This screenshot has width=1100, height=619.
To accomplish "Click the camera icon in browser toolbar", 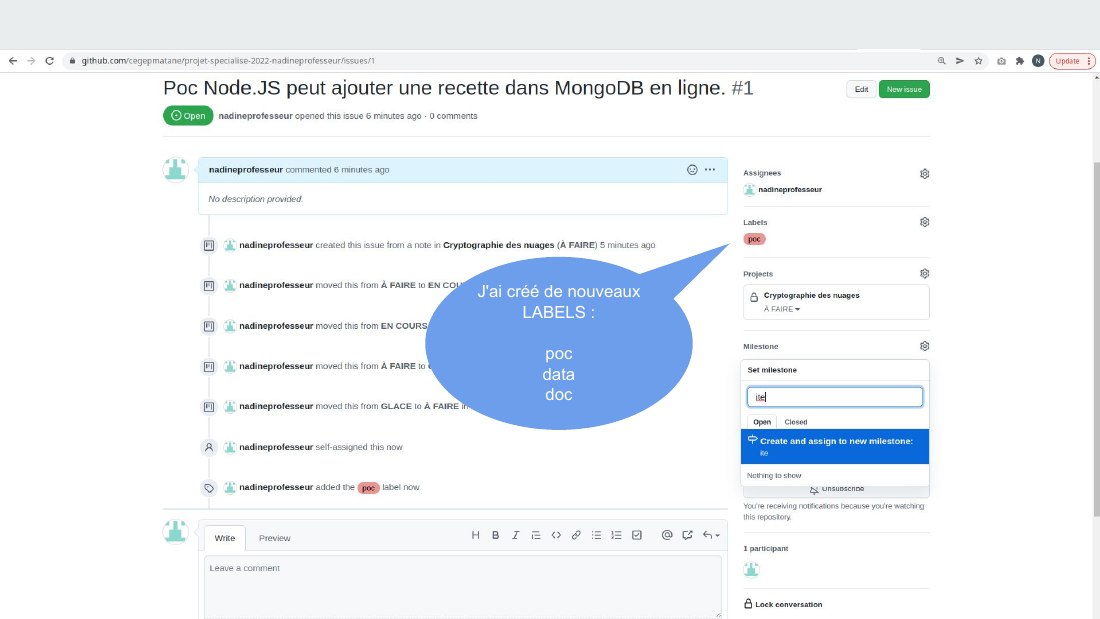I will [1001, 61].
